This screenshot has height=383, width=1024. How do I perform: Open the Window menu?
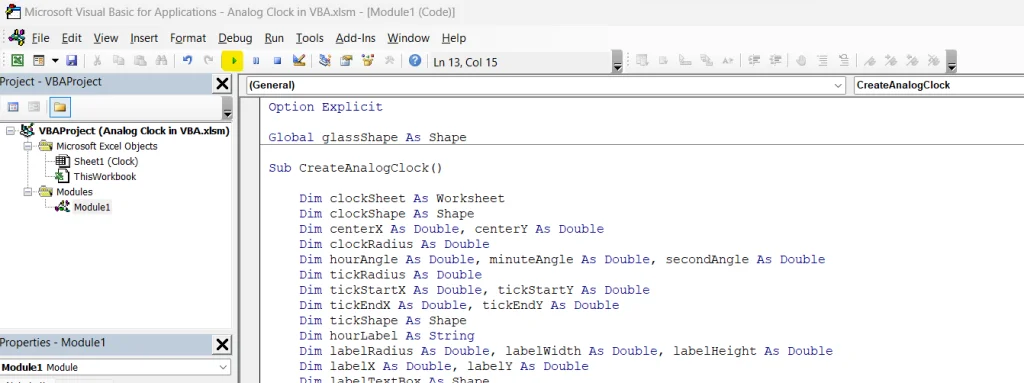click(408, 38)
